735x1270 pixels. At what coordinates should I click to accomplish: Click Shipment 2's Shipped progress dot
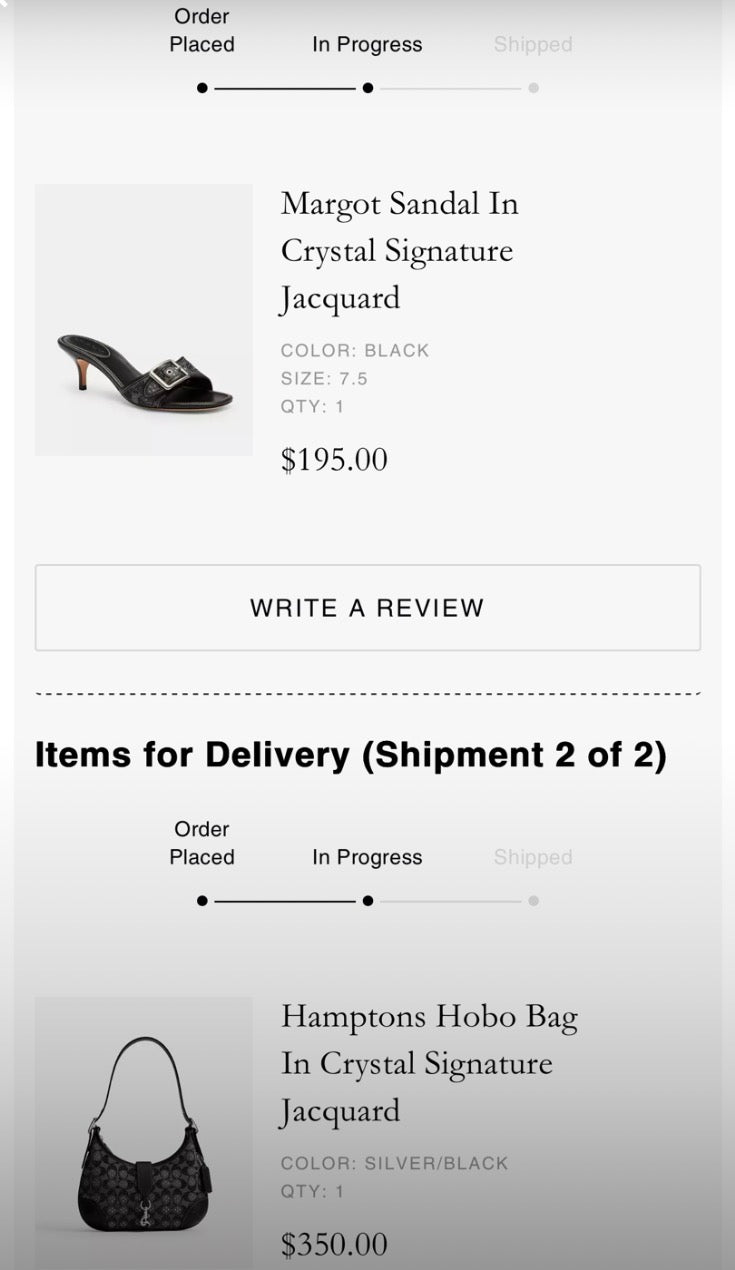[533, 901]
